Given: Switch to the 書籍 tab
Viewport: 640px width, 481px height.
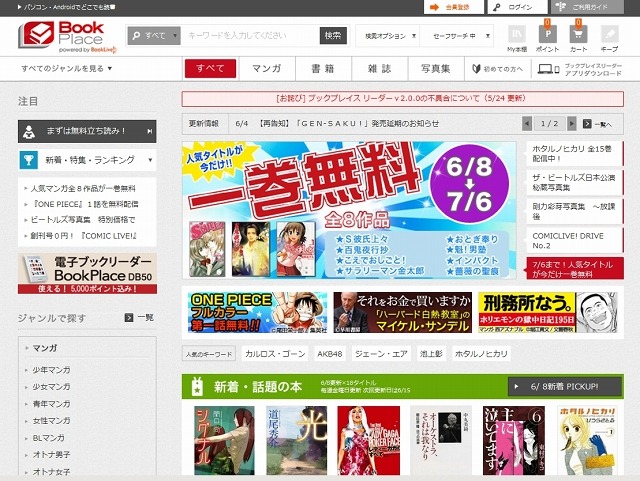Looking at the screenshot, I should click(323, 68).
